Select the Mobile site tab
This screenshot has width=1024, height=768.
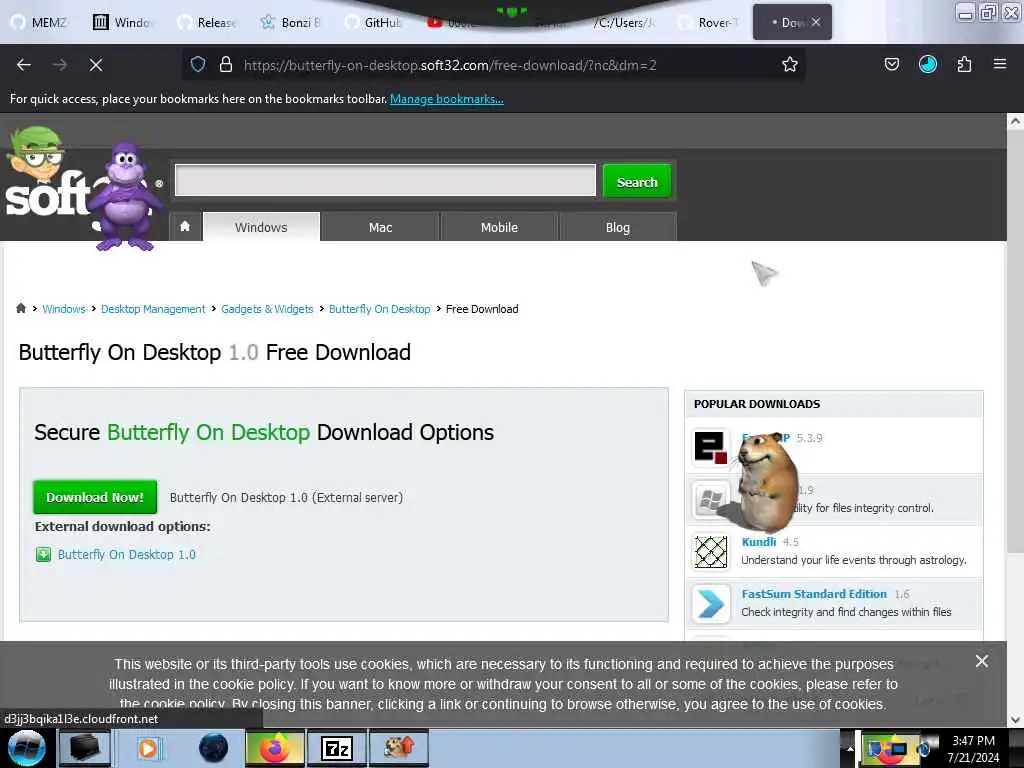coord(499,227)
